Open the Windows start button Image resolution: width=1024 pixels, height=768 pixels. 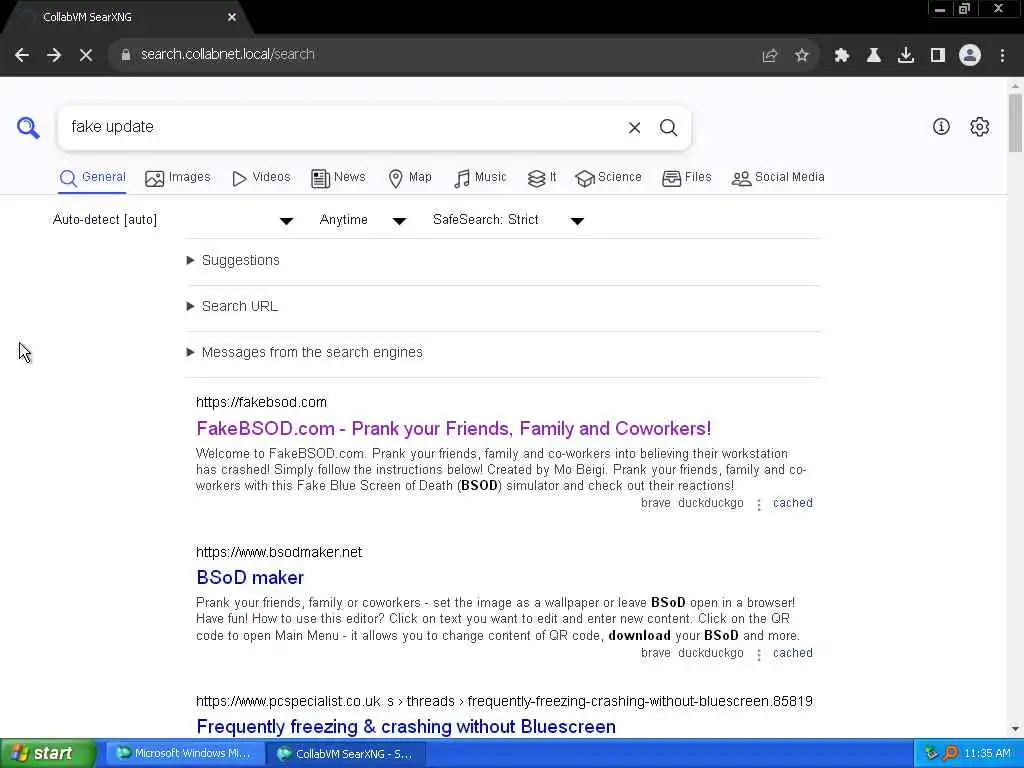(x=47, y=753)
